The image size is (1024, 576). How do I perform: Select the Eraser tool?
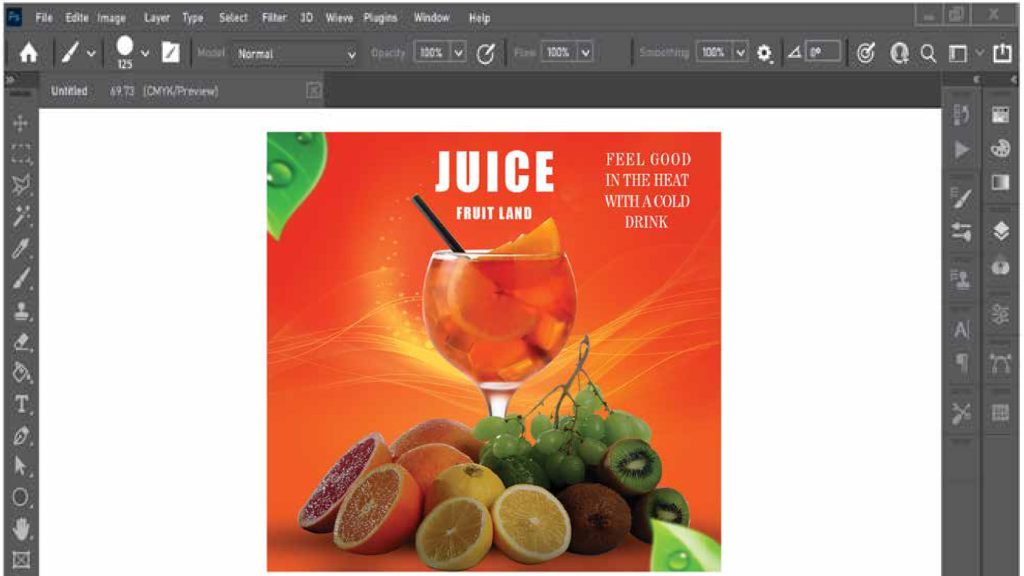(22, 342)
